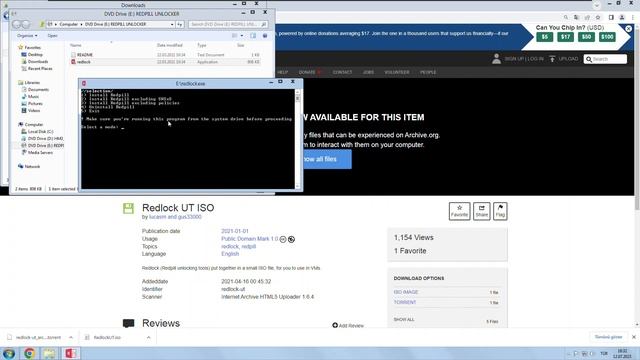Click the console window vertical scrollbar
The height and width of the screenshot is (360, 640).
(x=298, y=139)
